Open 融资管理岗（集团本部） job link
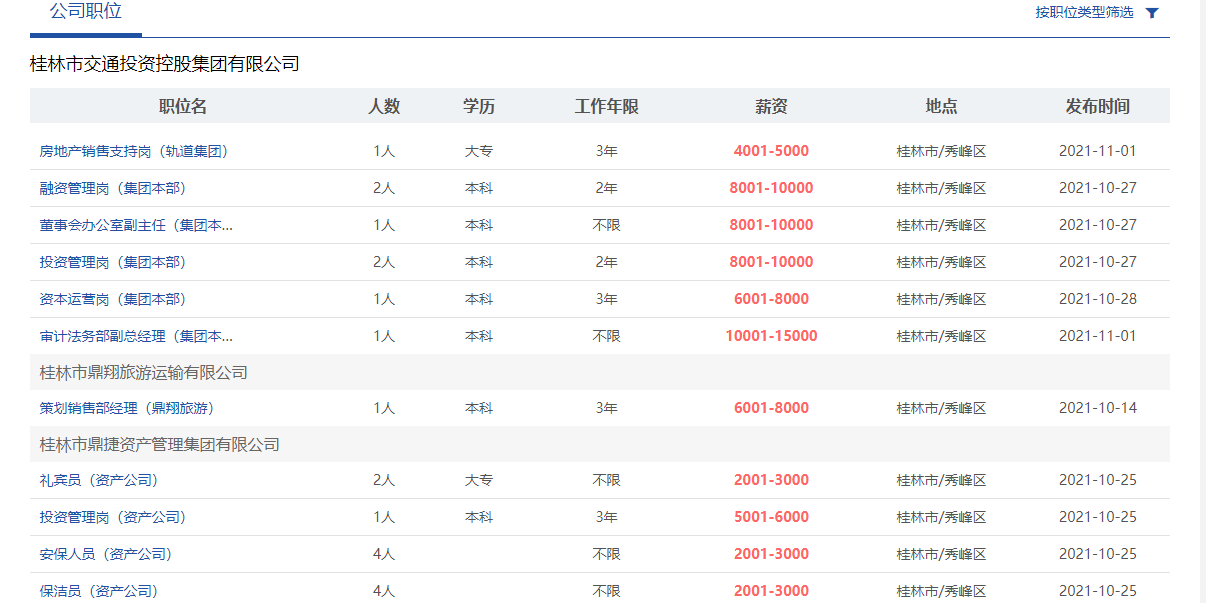The width and height of the screenshot is (1206, 603). [x=113, y=188]
